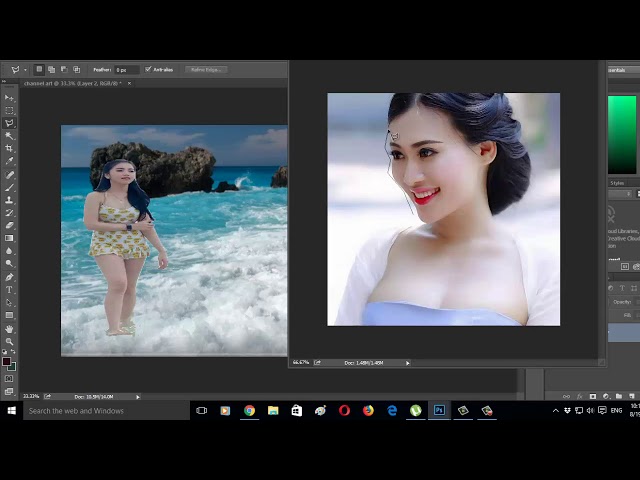Viewport: 640px width, 480px height.
Task: Select the Brush tool
Action: point(9,187)
